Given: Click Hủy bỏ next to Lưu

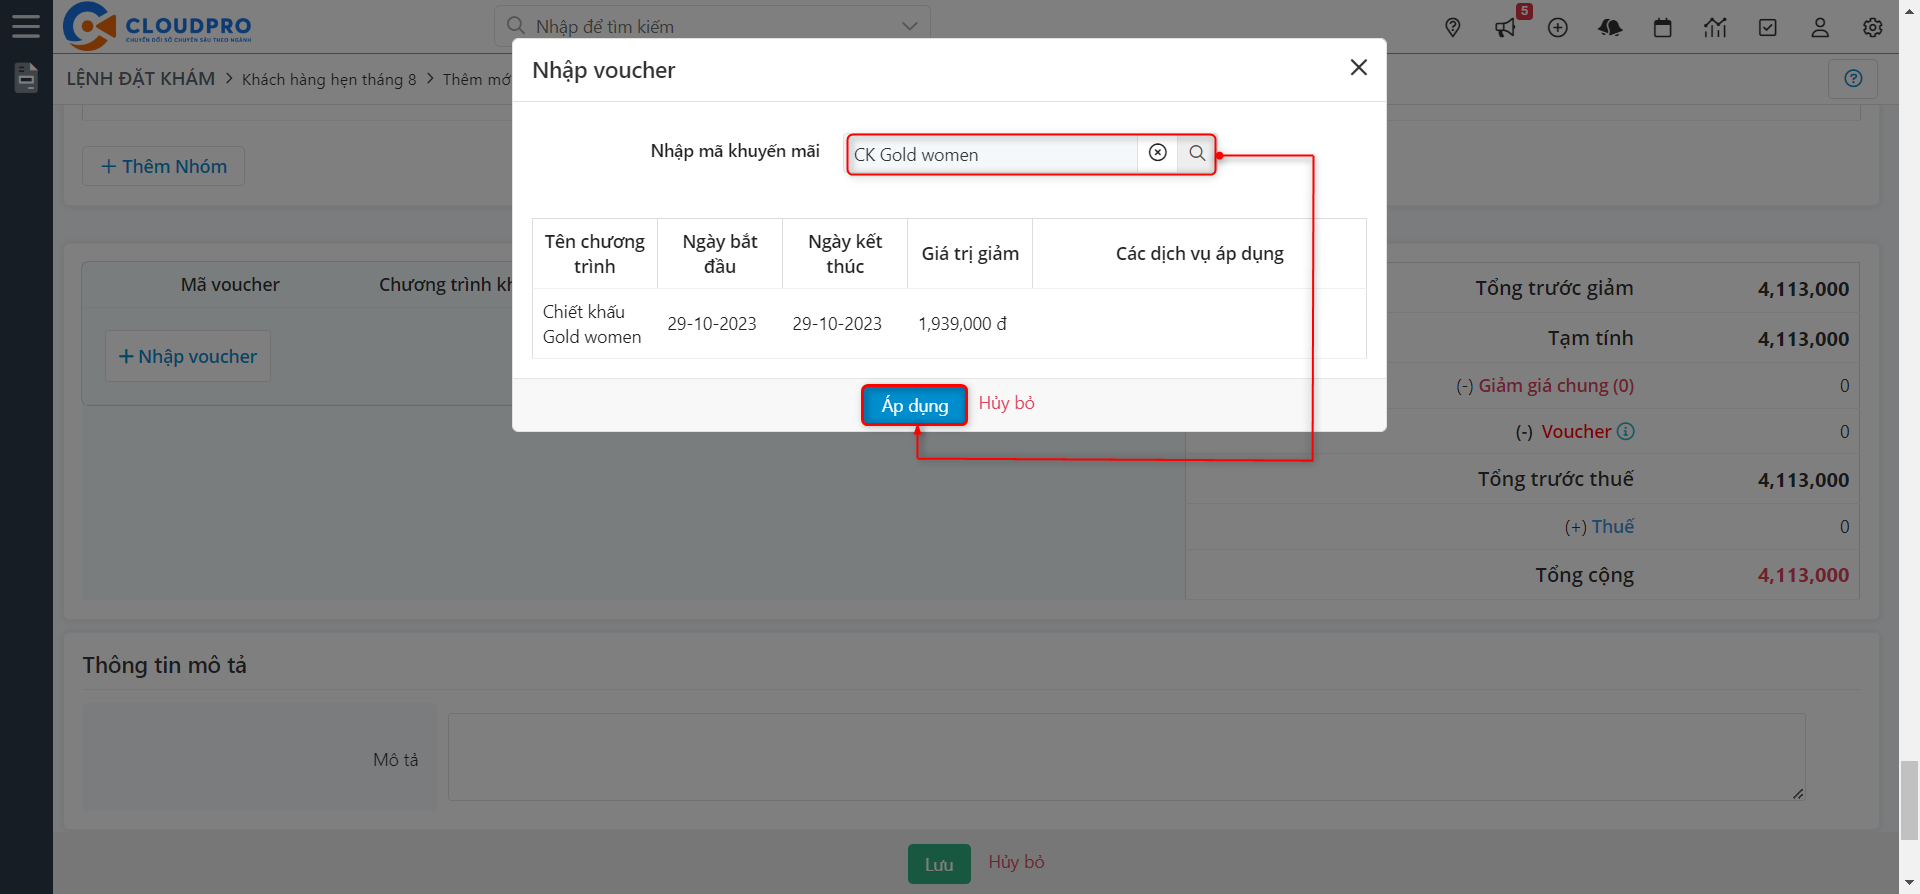Looking at the screenshot, I should pos(1016,862).
